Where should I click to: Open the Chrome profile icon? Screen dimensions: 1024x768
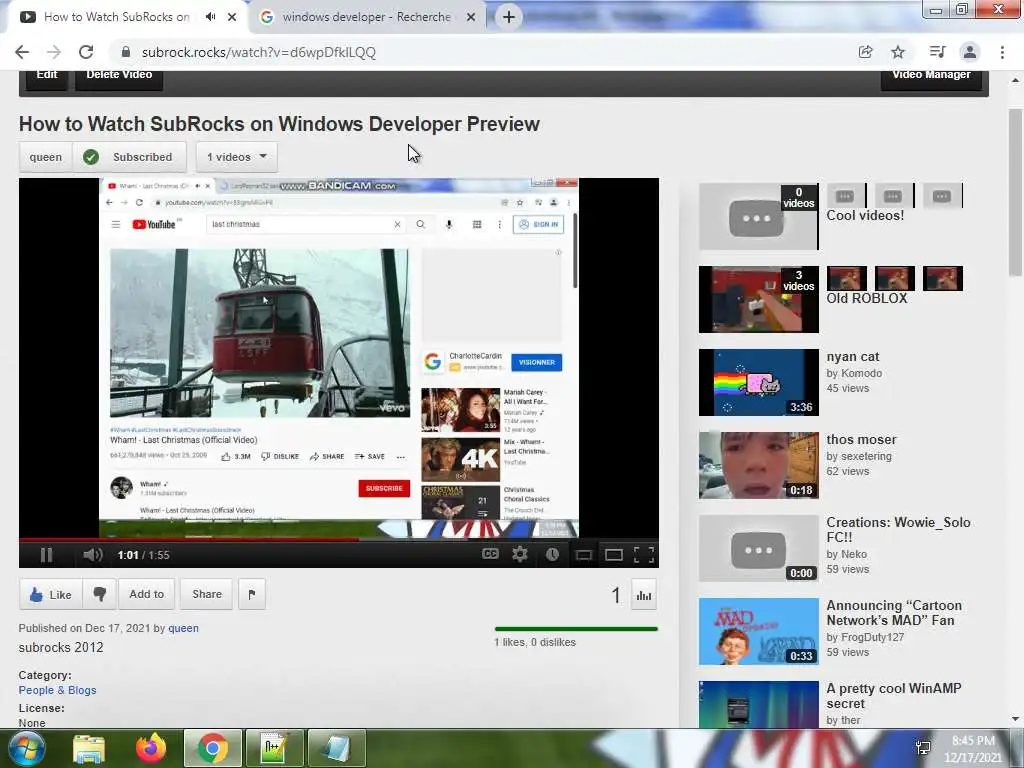click(x=970, y=52)
